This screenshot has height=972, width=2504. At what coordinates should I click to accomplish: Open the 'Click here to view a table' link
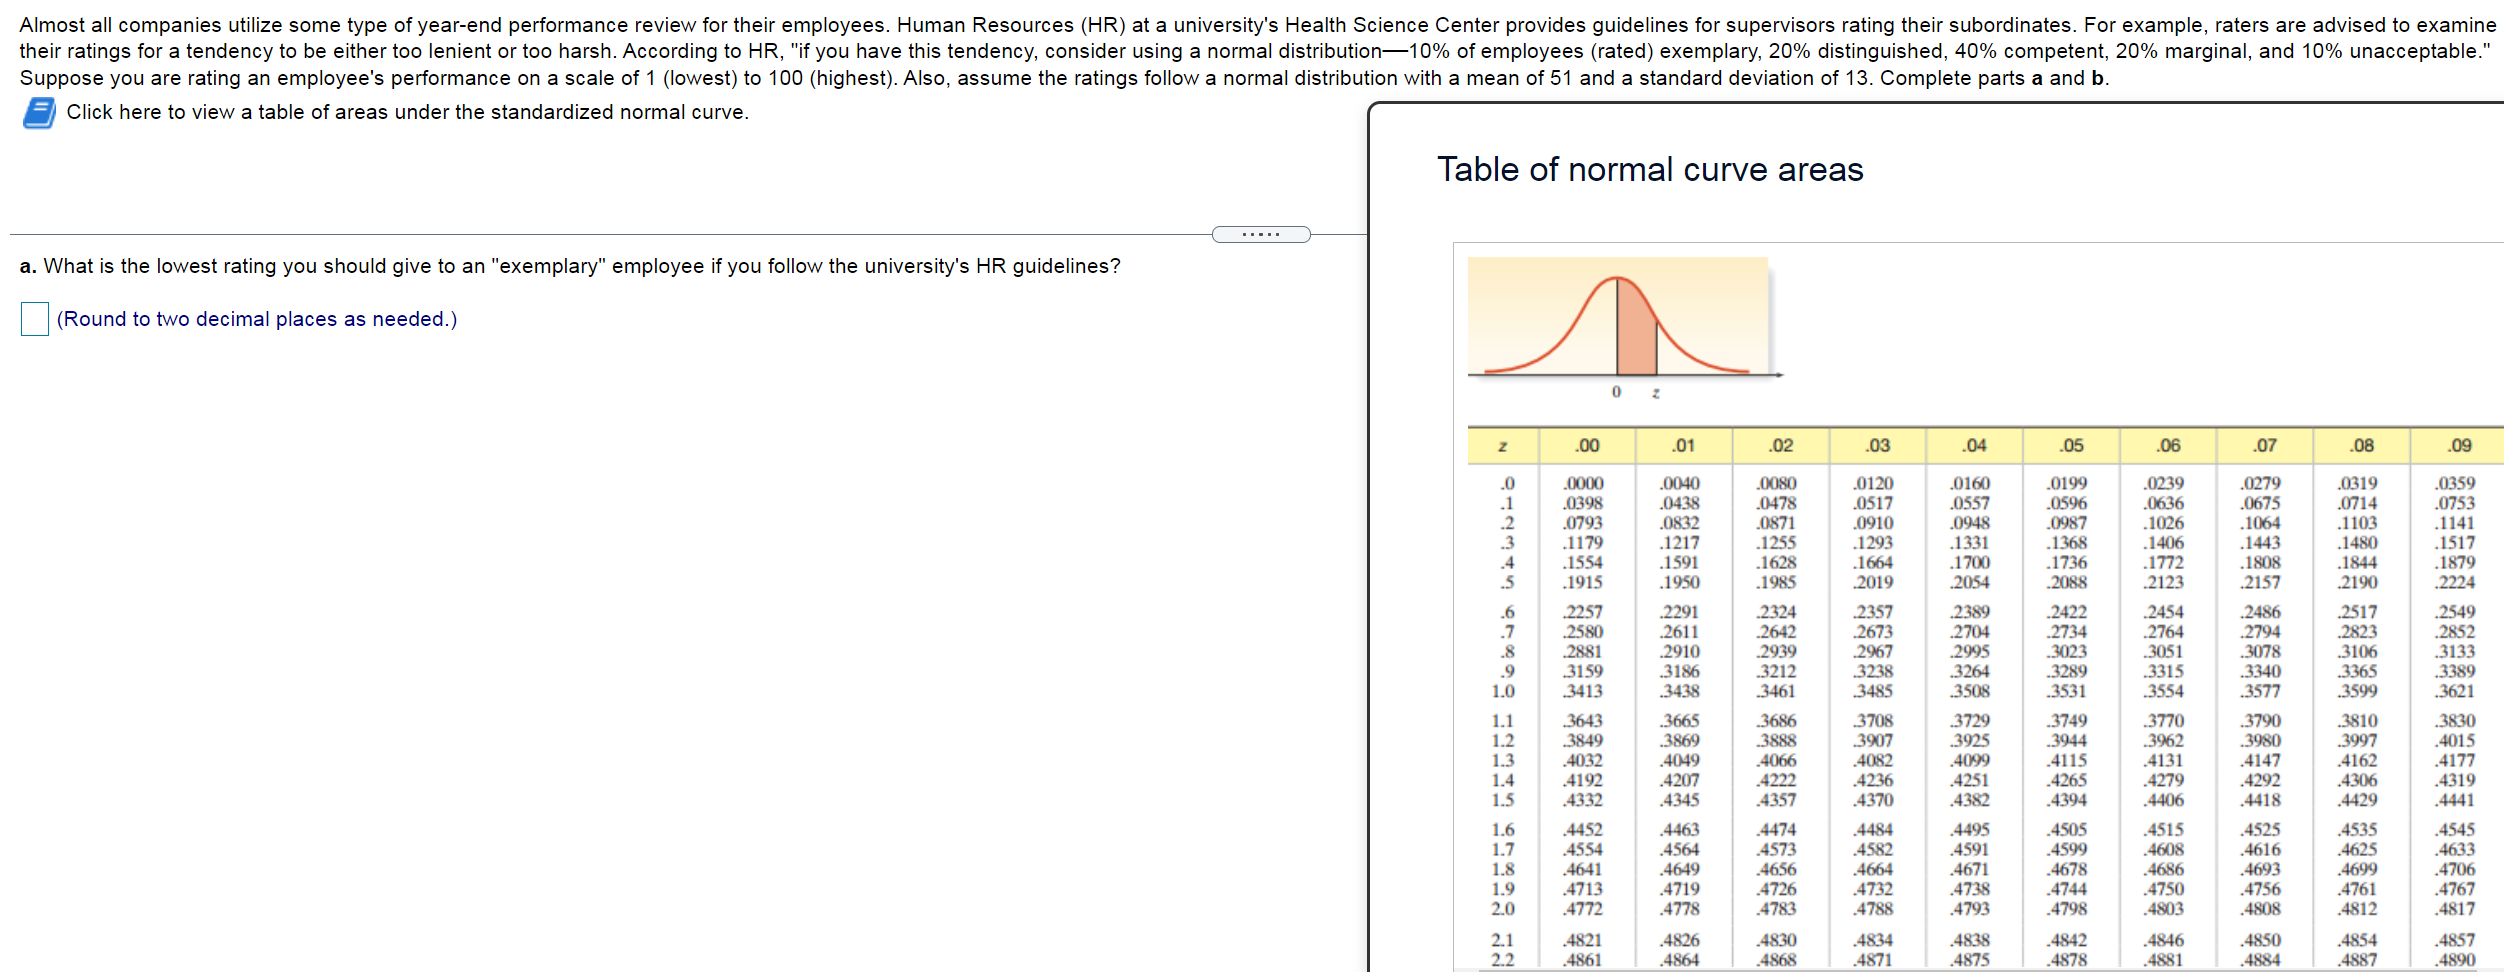coord(407,112)
